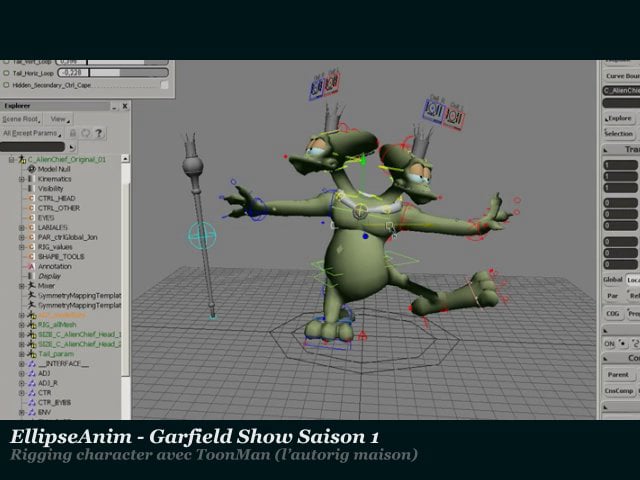640x480 pixels.
Task: Click the Kinematics property icon
Action: [30, 179]
